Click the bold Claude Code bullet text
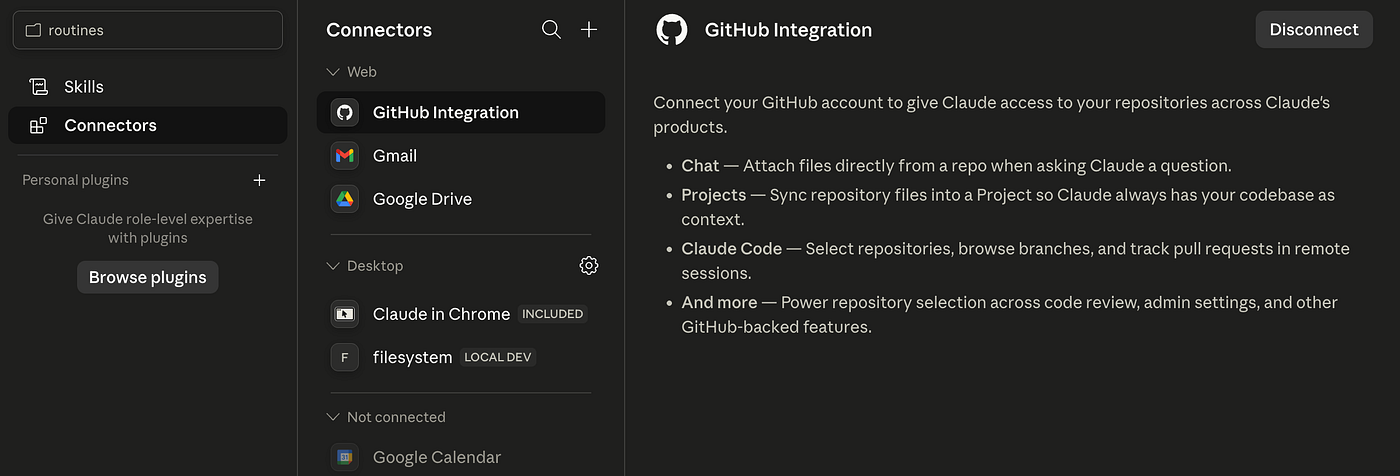The image size is (1400, 476). (x=732, y=248)
